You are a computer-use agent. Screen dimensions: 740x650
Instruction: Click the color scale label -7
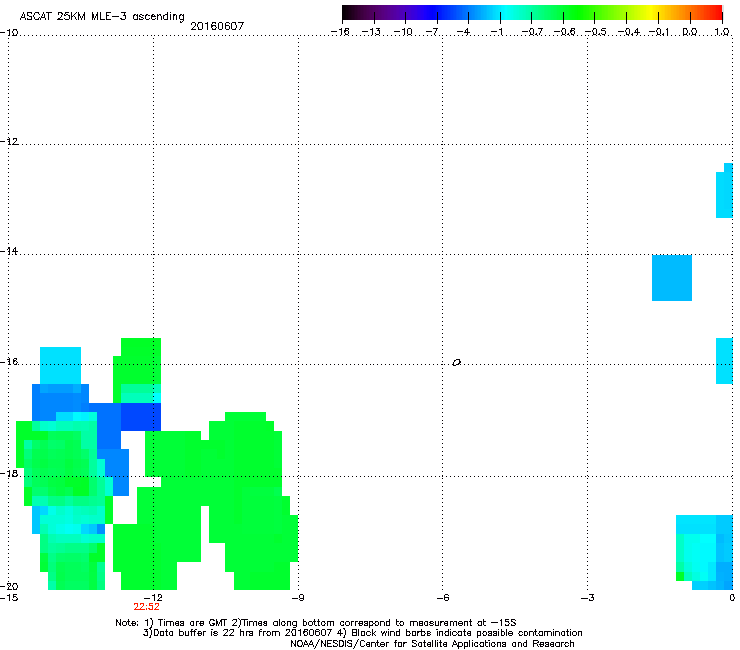click(x=433, y=32)
